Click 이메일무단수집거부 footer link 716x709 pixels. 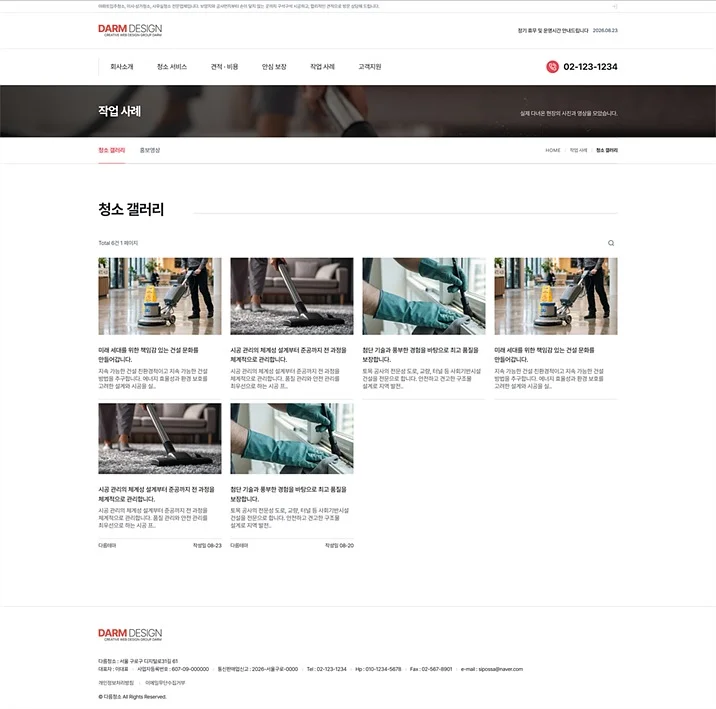(x=165, y=683)
